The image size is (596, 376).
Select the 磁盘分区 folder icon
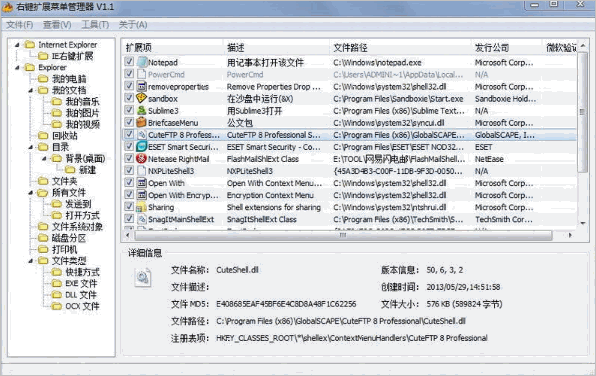pyautogui.click(x=43, y=238)
